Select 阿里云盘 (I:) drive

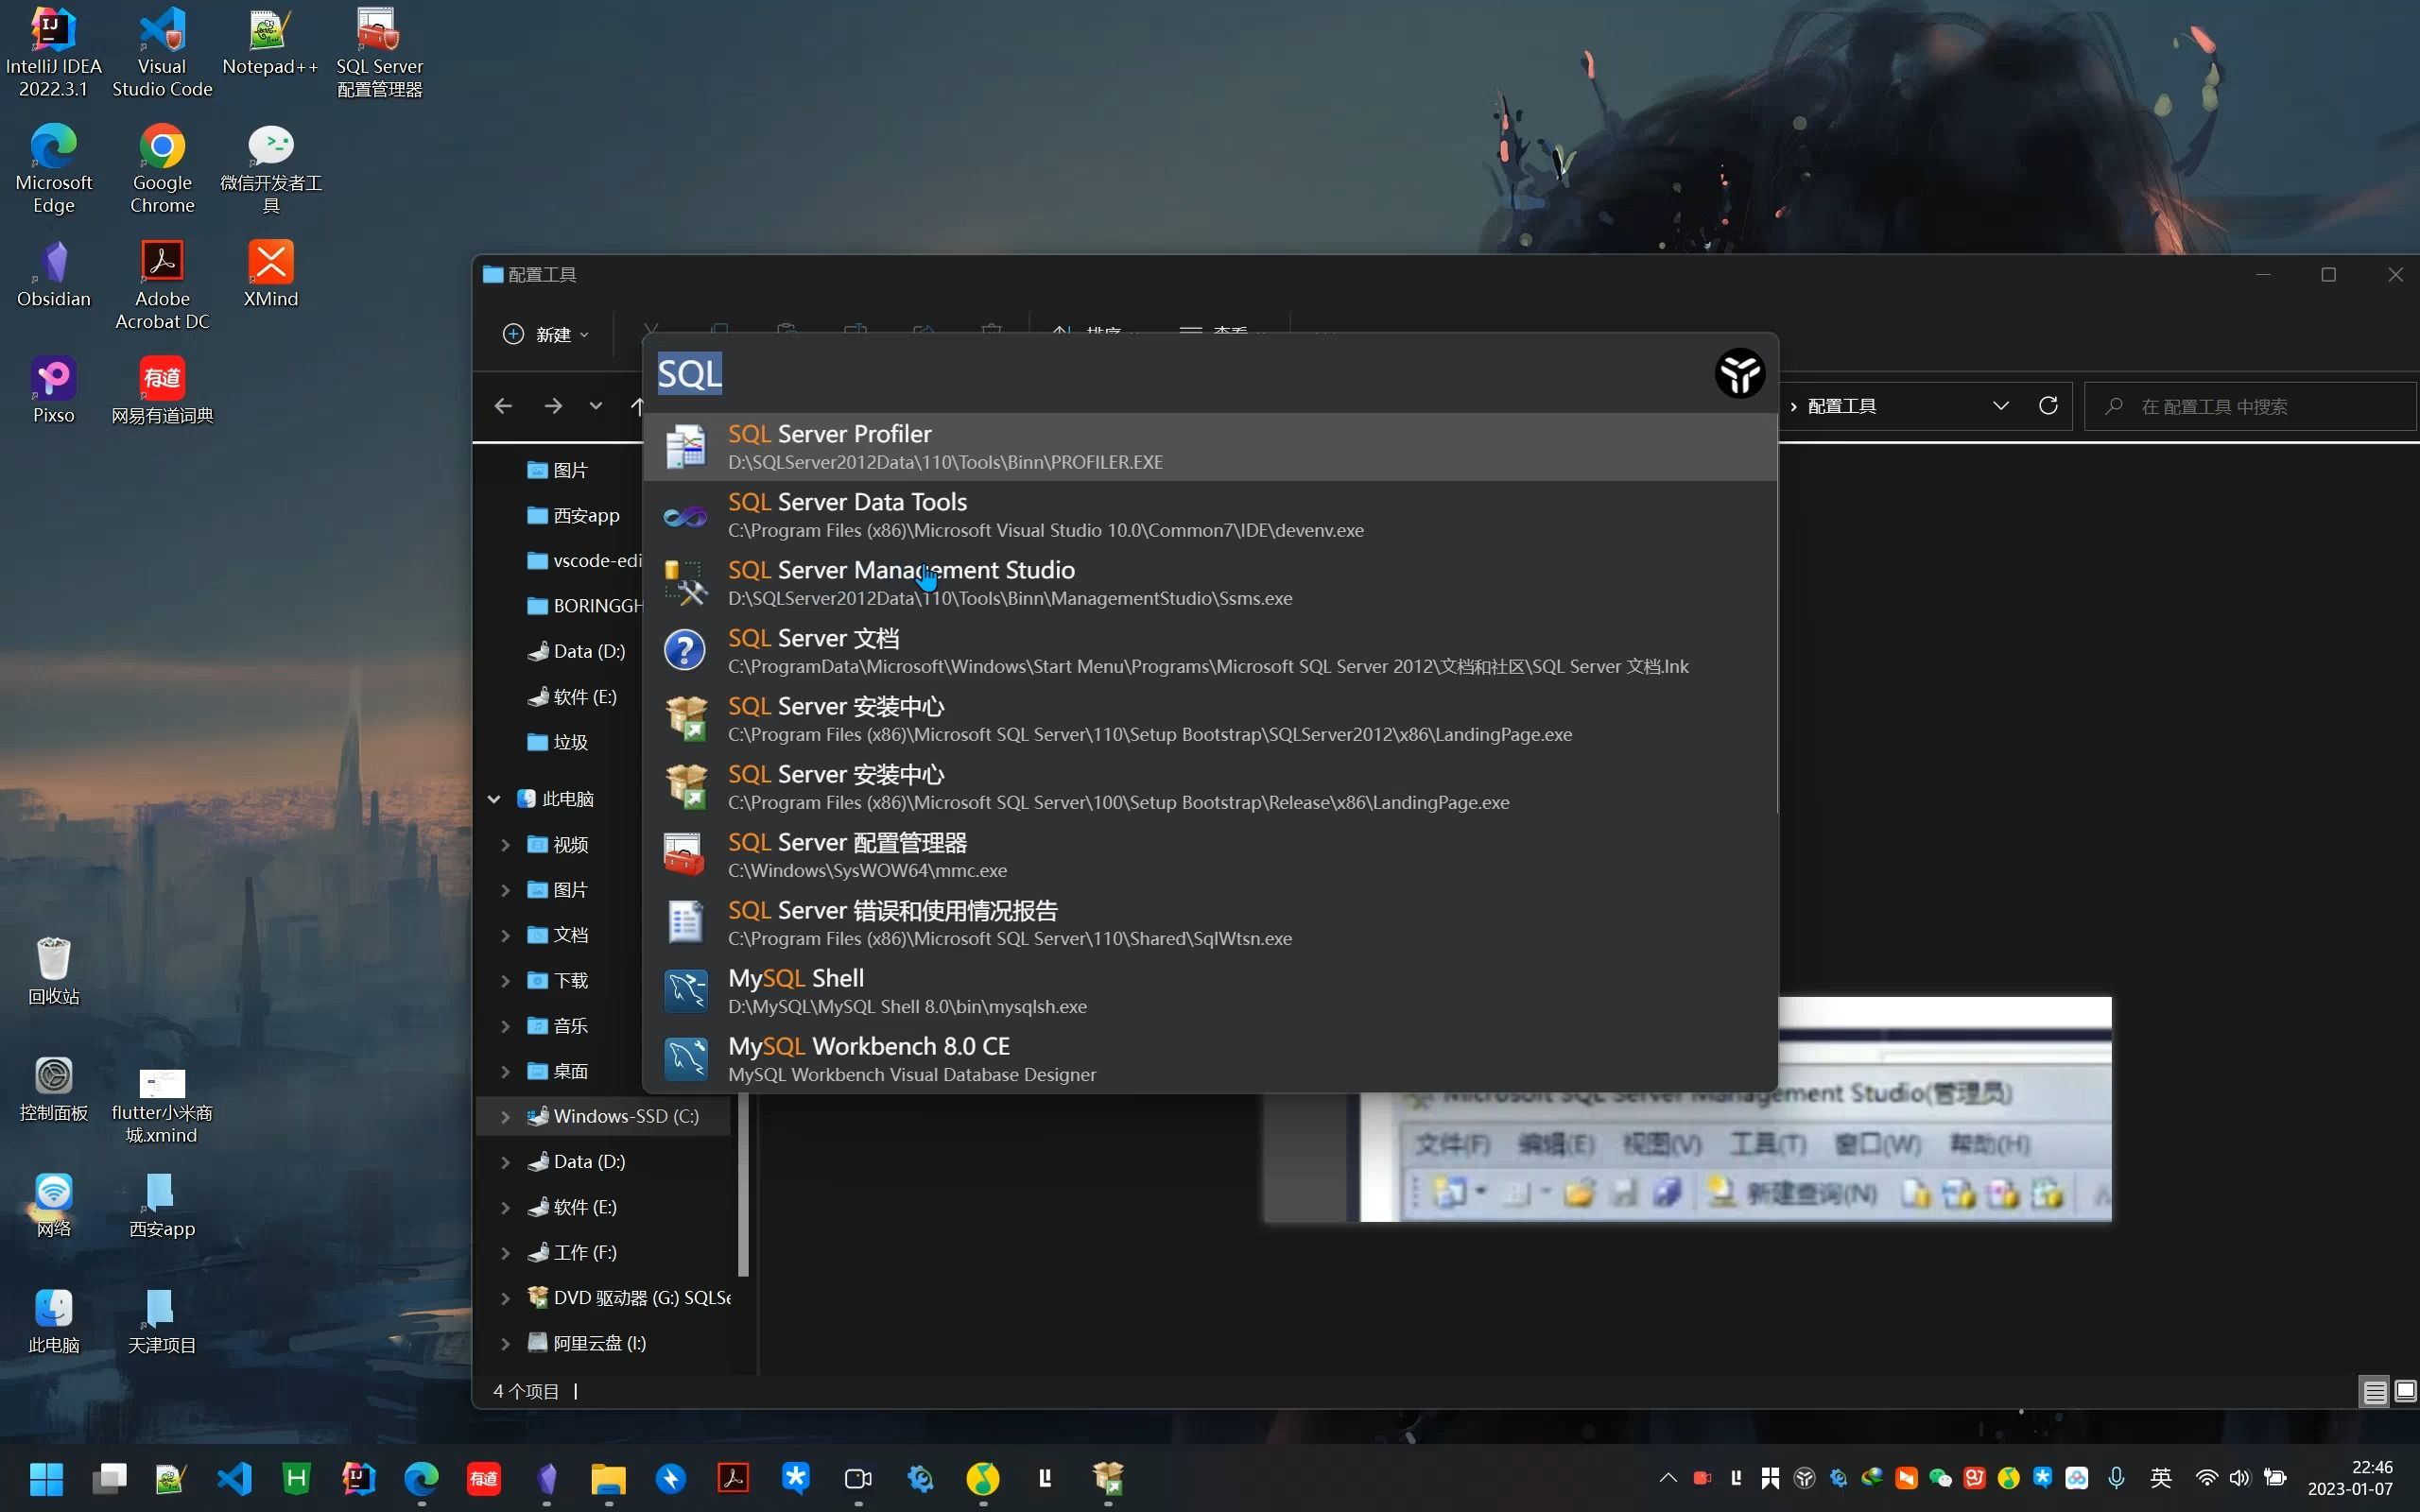587,1344
